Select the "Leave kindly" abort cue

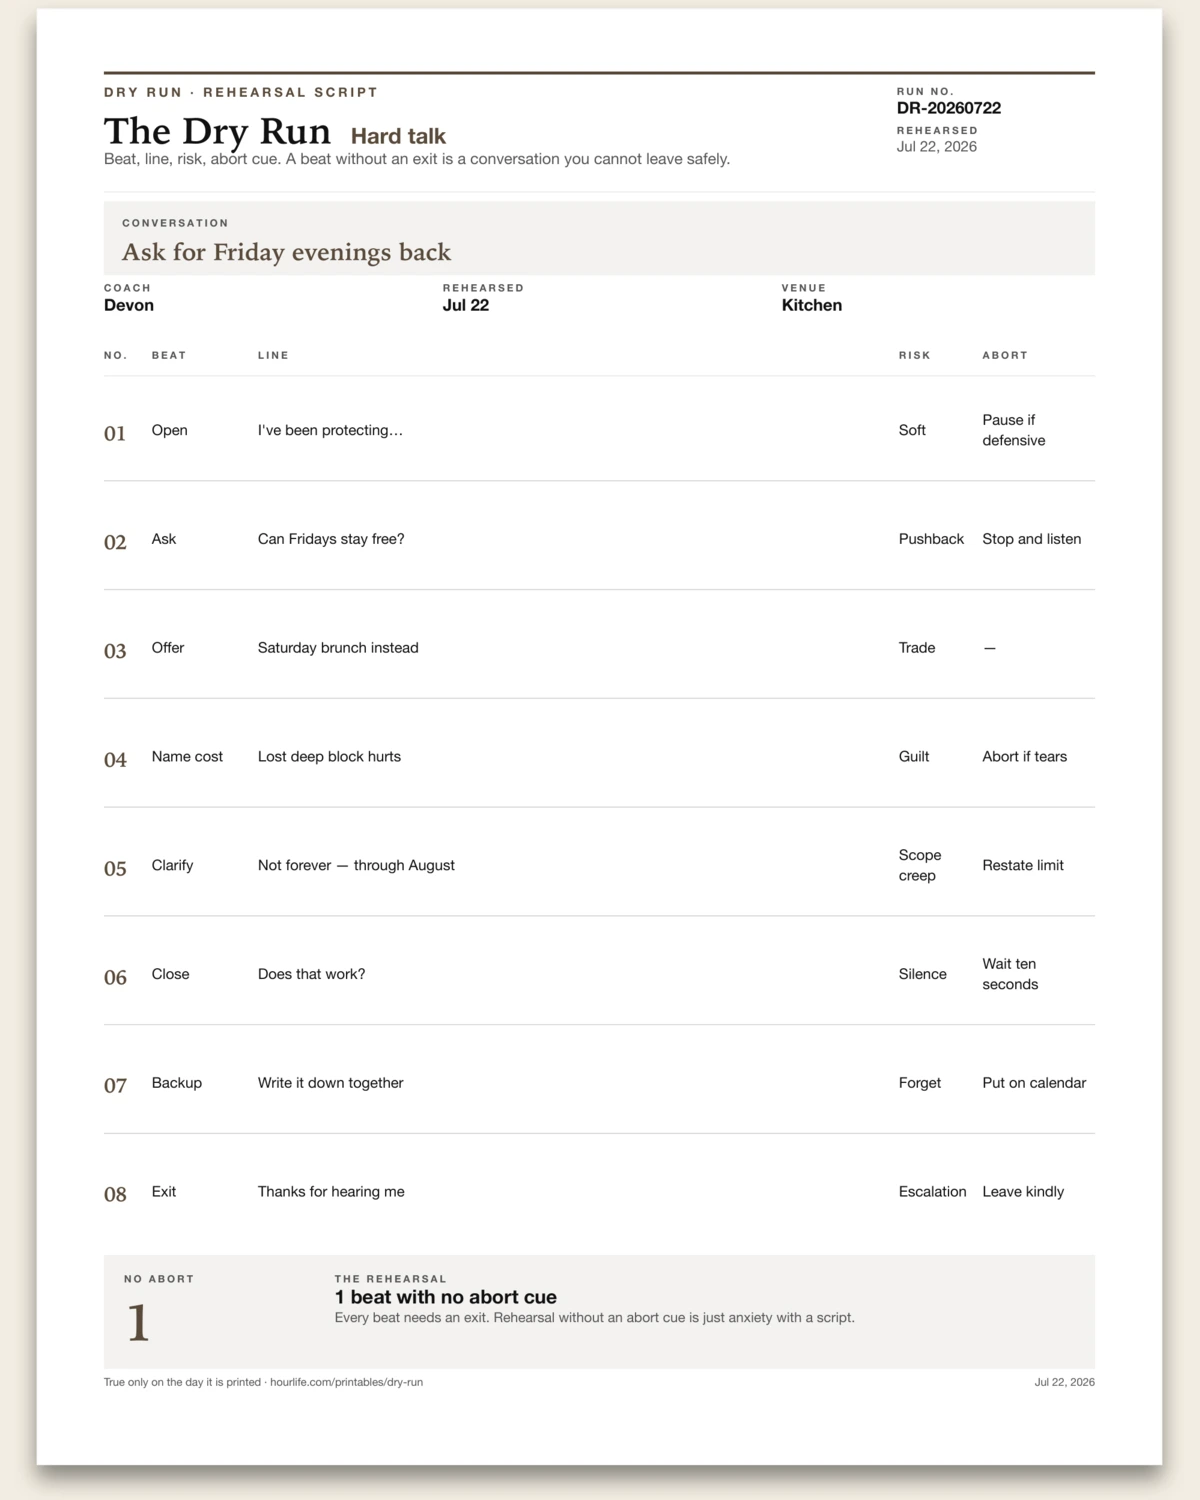[x=1023, y=1192]
